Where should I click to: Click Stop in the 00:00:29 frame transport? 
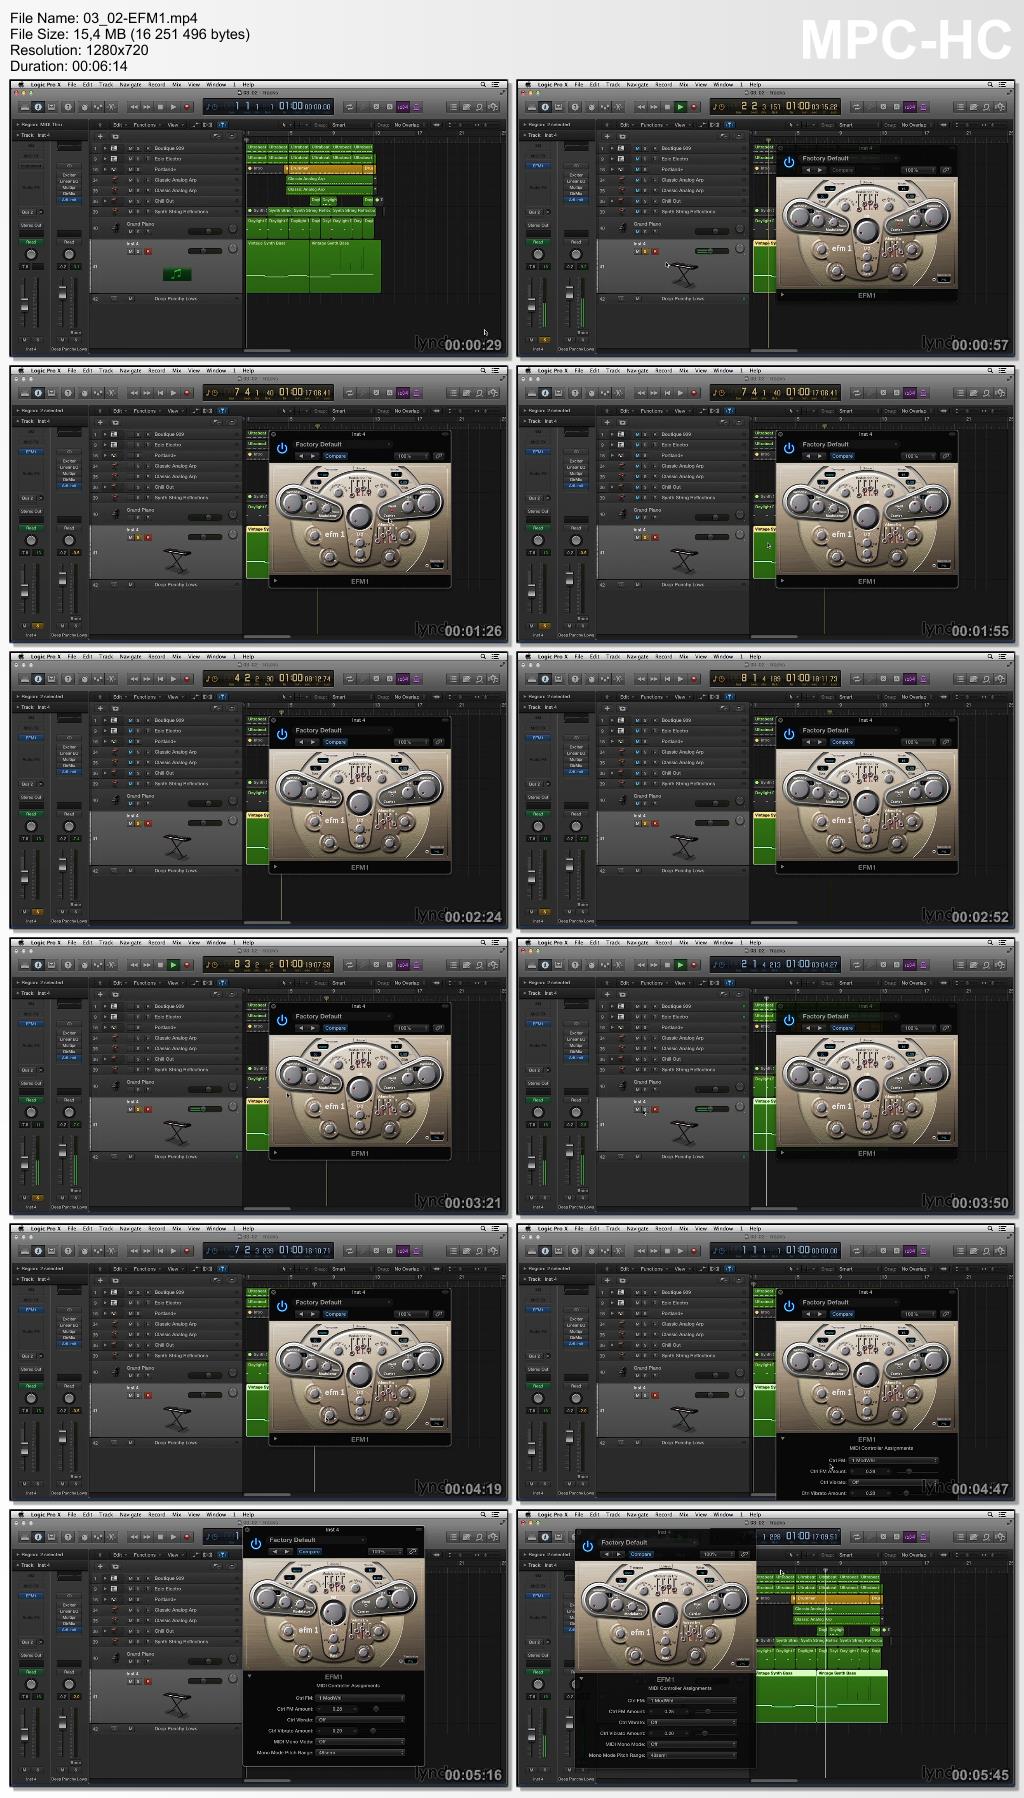pos(160,107)
